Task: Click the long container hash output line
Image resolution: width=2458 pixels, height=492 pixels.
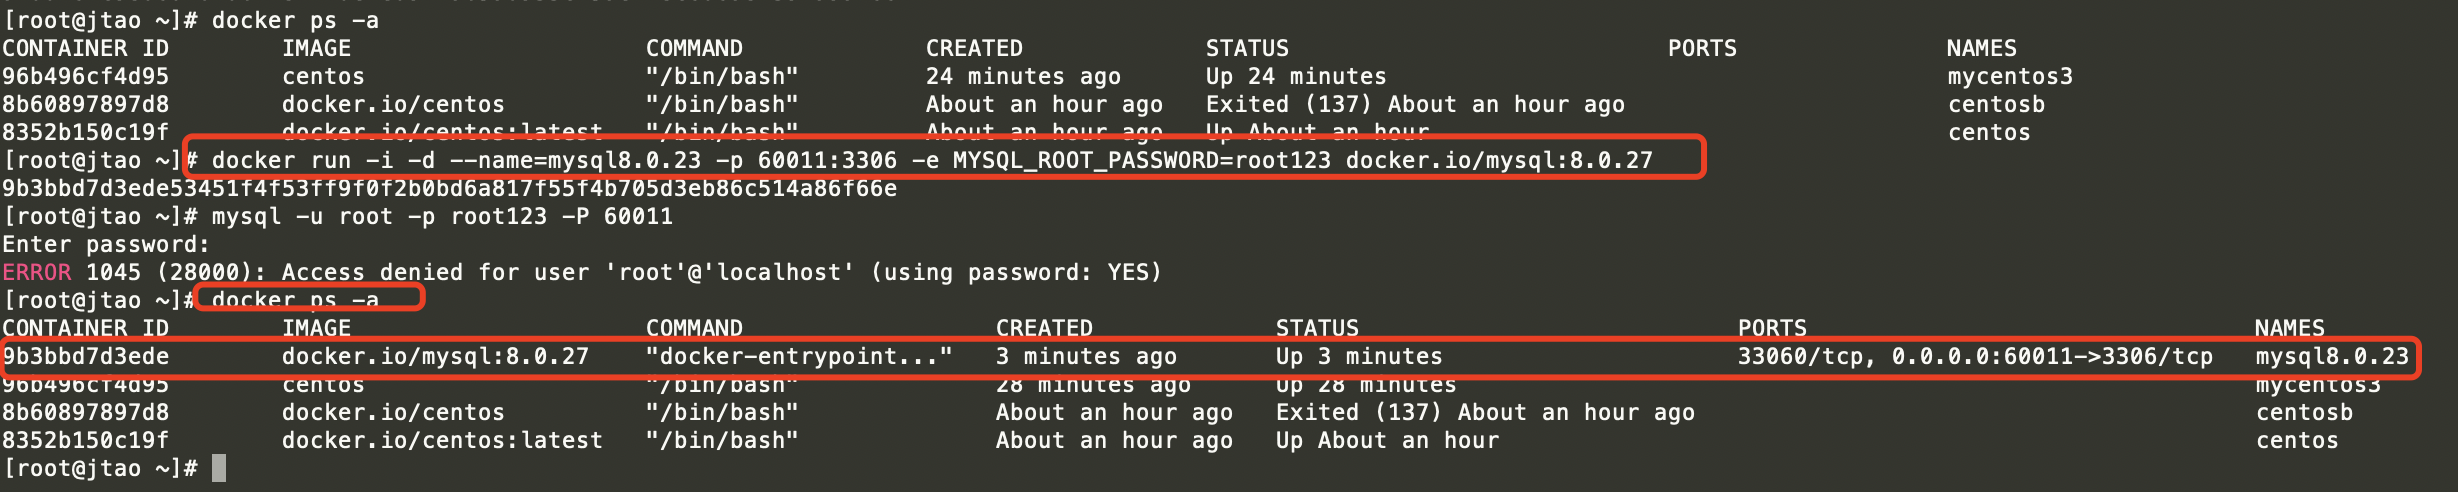Action: [449, 188]
